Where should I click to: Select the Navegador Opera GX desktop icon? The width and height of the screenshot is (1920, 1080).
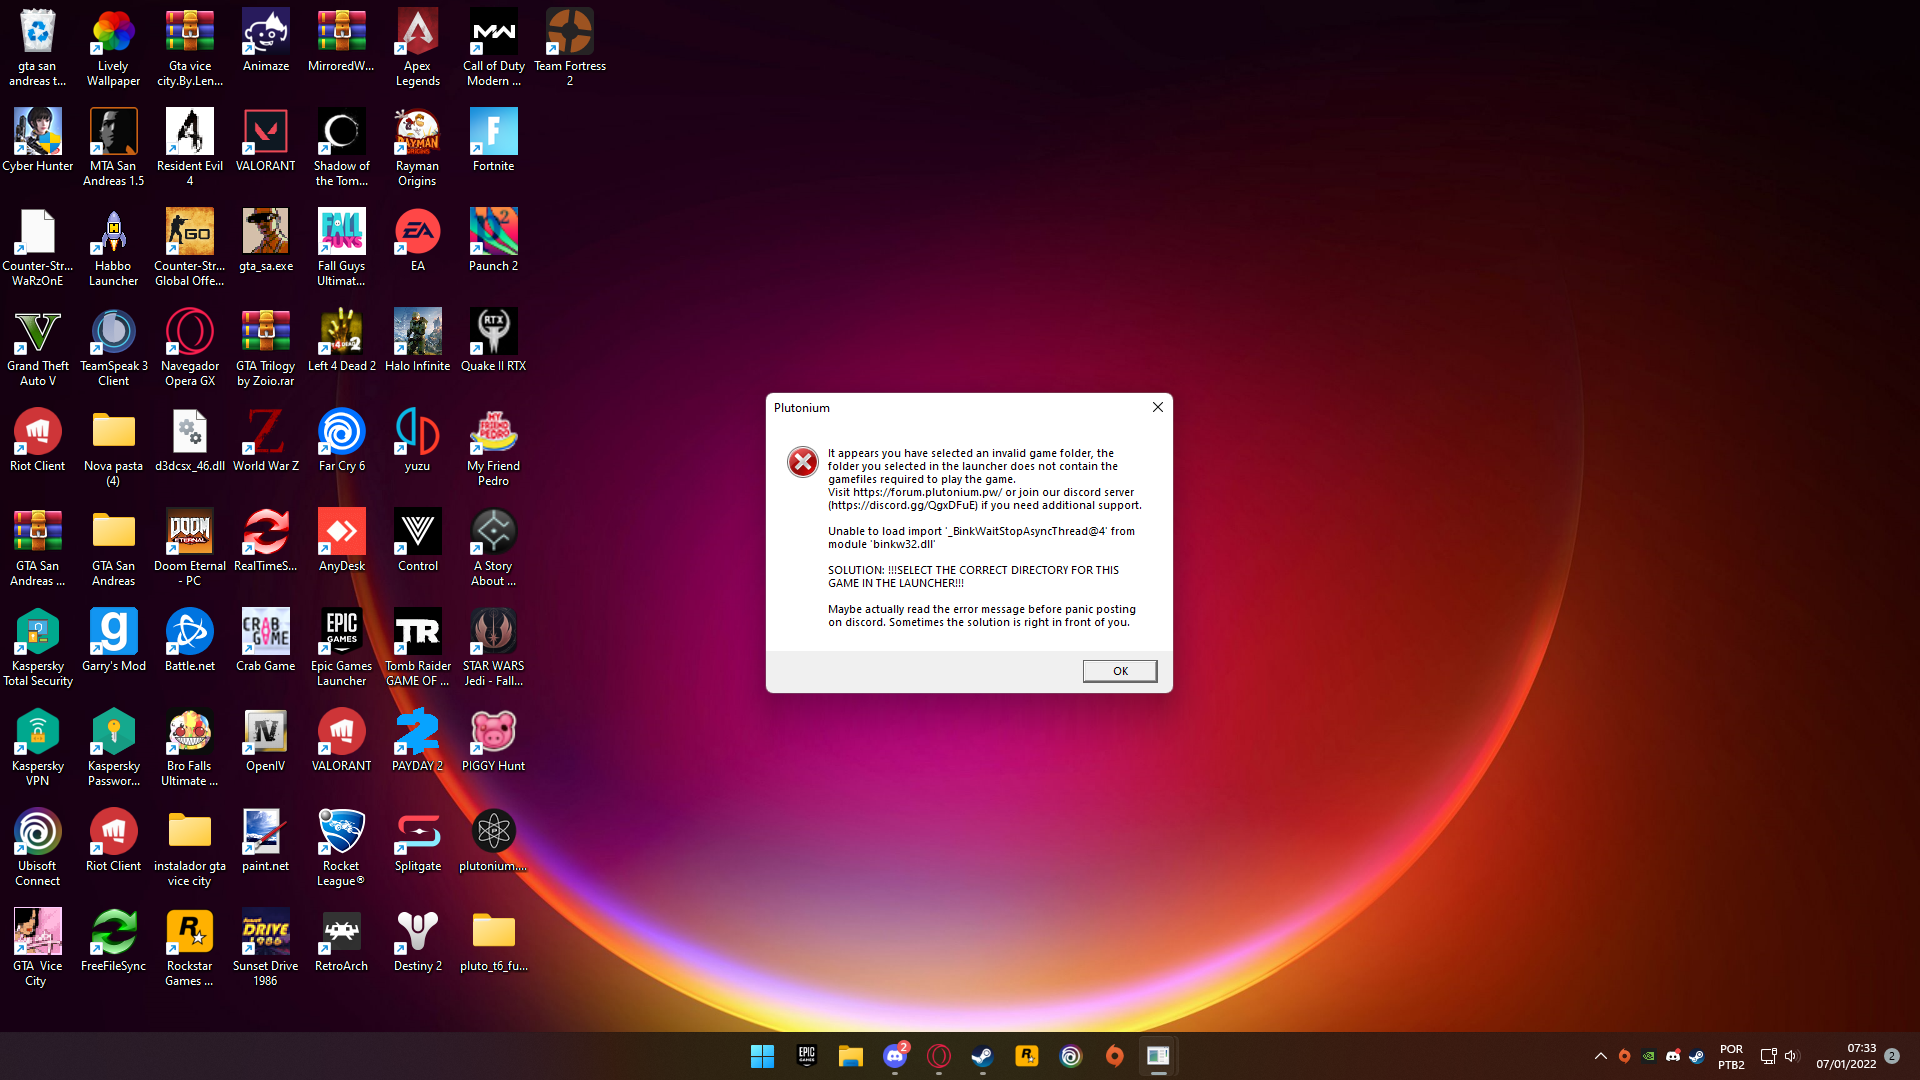click(190, 348)
